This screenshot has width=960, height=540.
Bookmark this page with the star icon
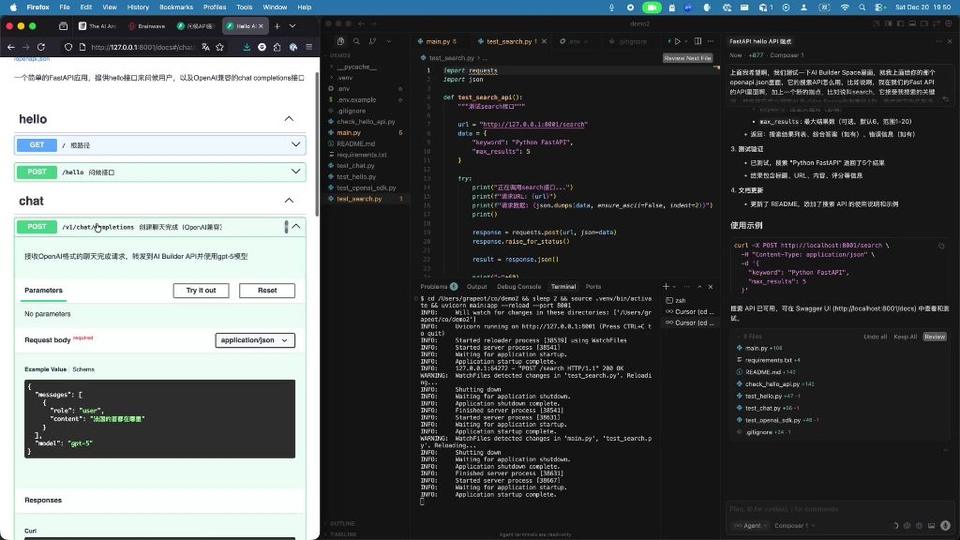coord(220,47)
